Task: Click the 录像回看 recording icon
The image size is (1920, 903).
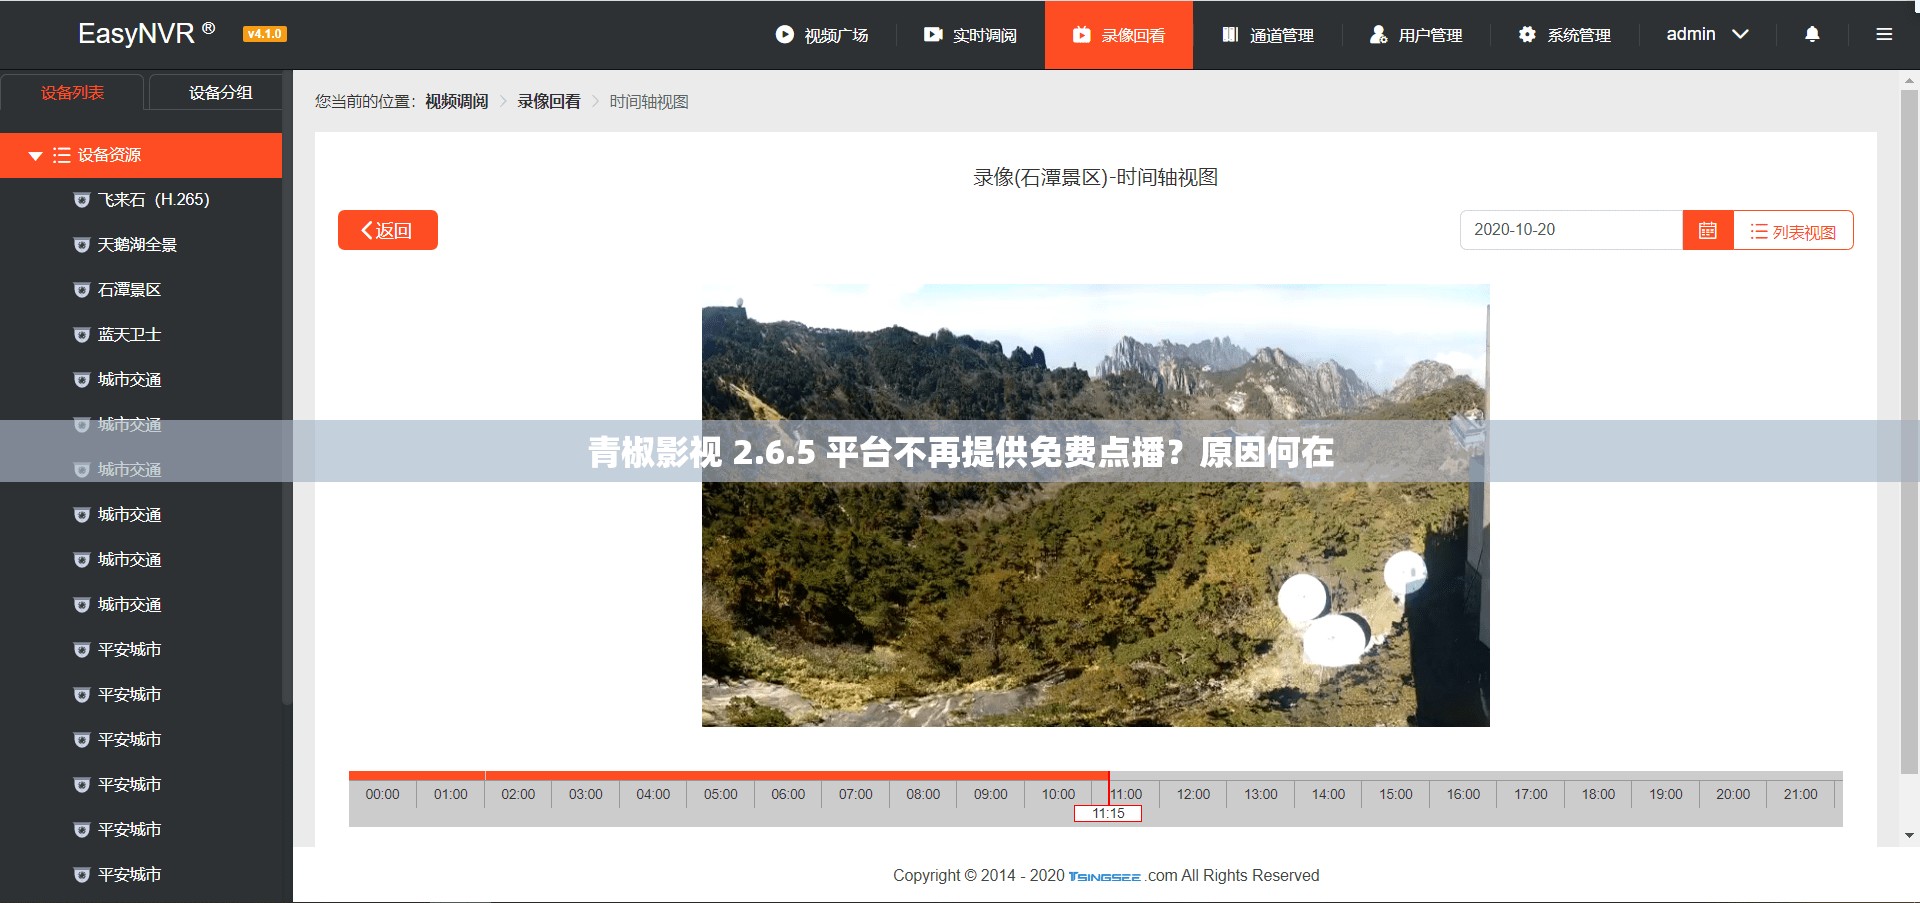Action: pyautogui.click(x=1081, y=35)
